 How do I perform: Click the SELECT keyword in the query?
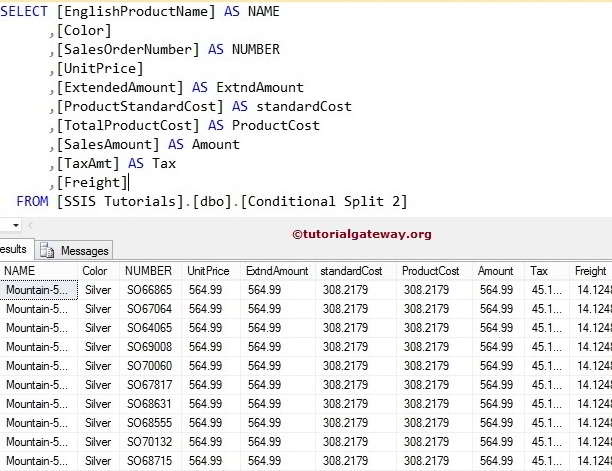[24, 11]
